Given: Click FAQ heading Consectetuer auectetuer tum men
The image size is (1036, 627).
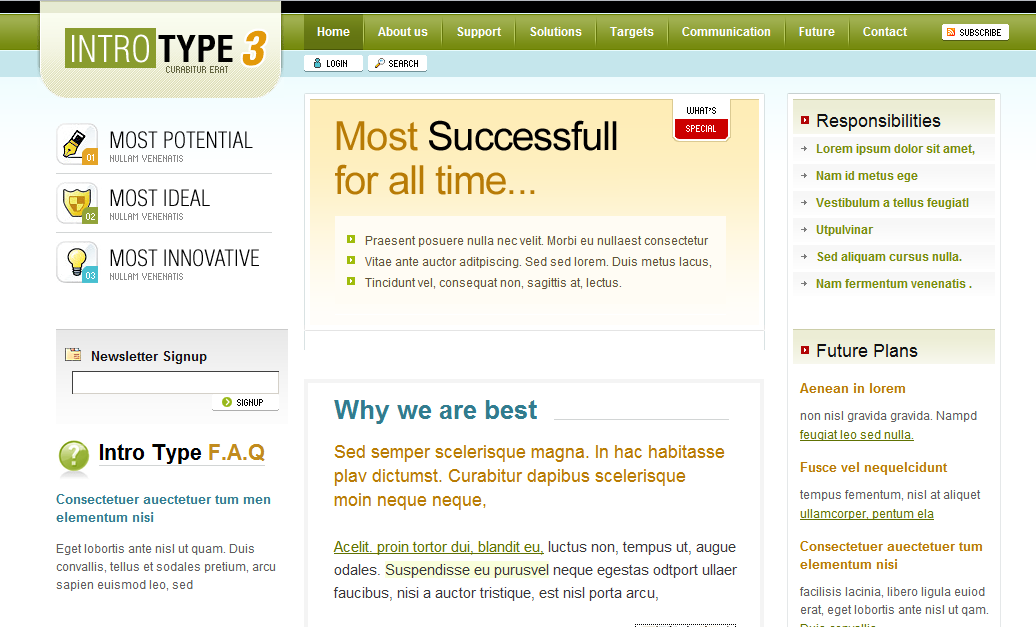Looking at the screenshot, I should 163,508.
